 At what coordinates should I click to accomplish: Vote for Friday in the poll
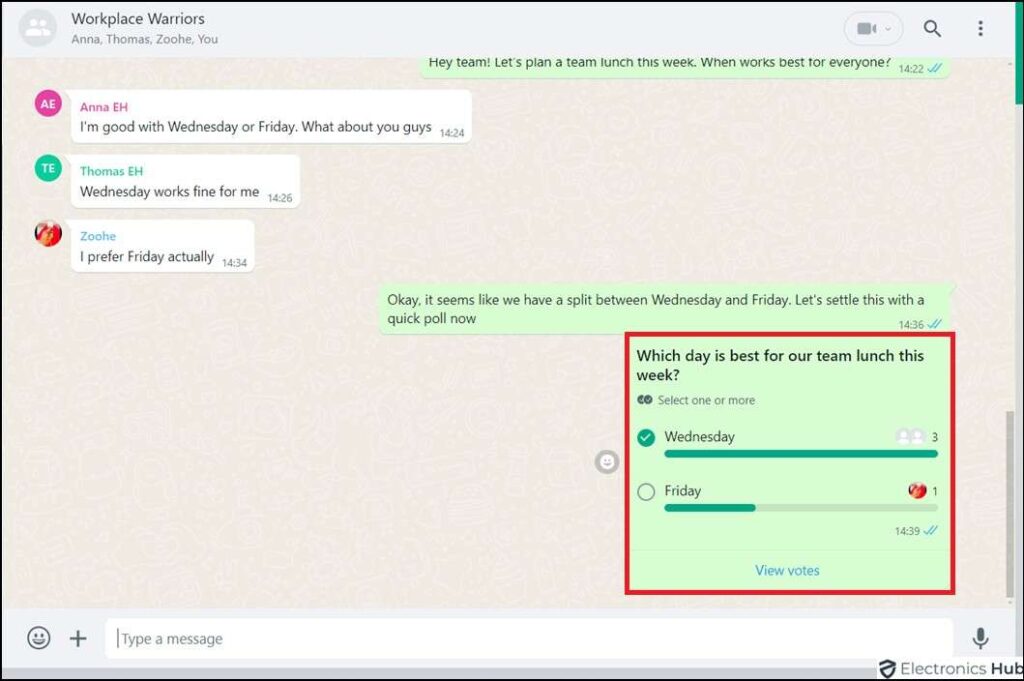[646, 491]
